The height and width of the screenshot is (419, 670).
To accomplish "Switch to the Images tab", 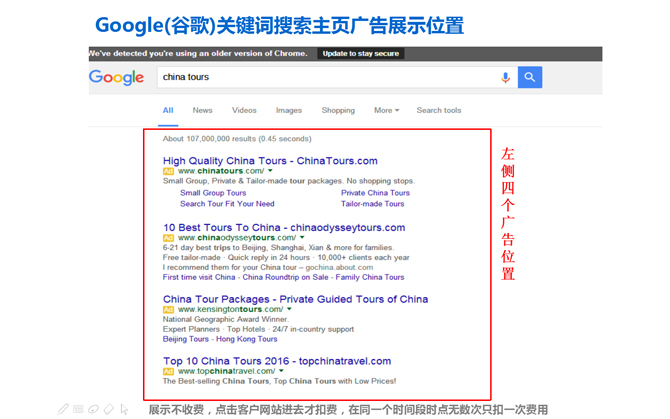I will [289, 110].
